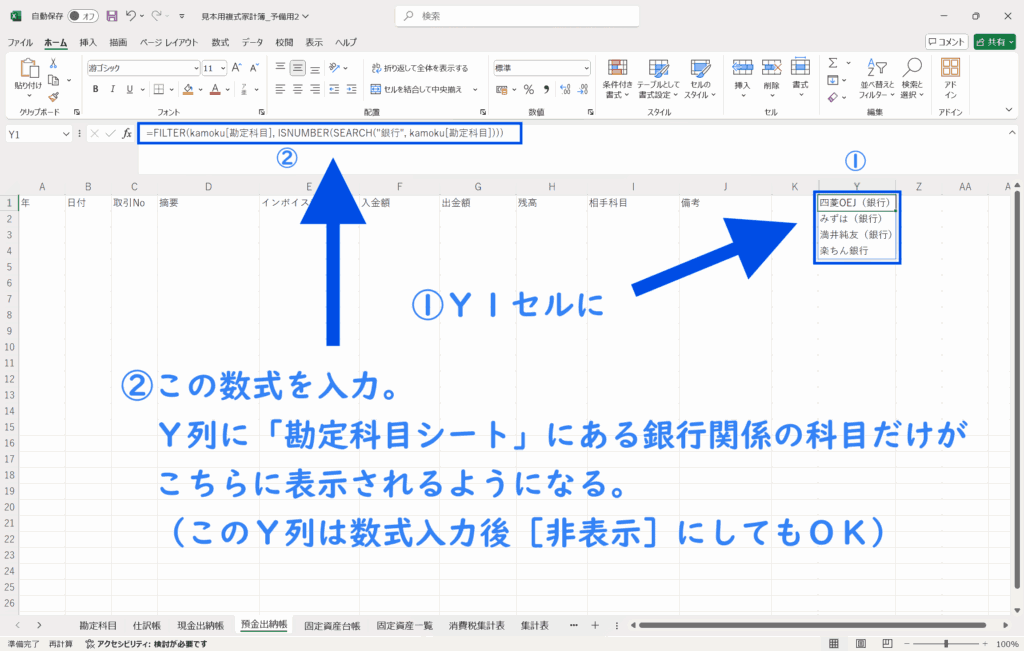The width and height of the screenshot is (1024, 651).
Task: Click the Insert Function fx icon
Action: 127,134
